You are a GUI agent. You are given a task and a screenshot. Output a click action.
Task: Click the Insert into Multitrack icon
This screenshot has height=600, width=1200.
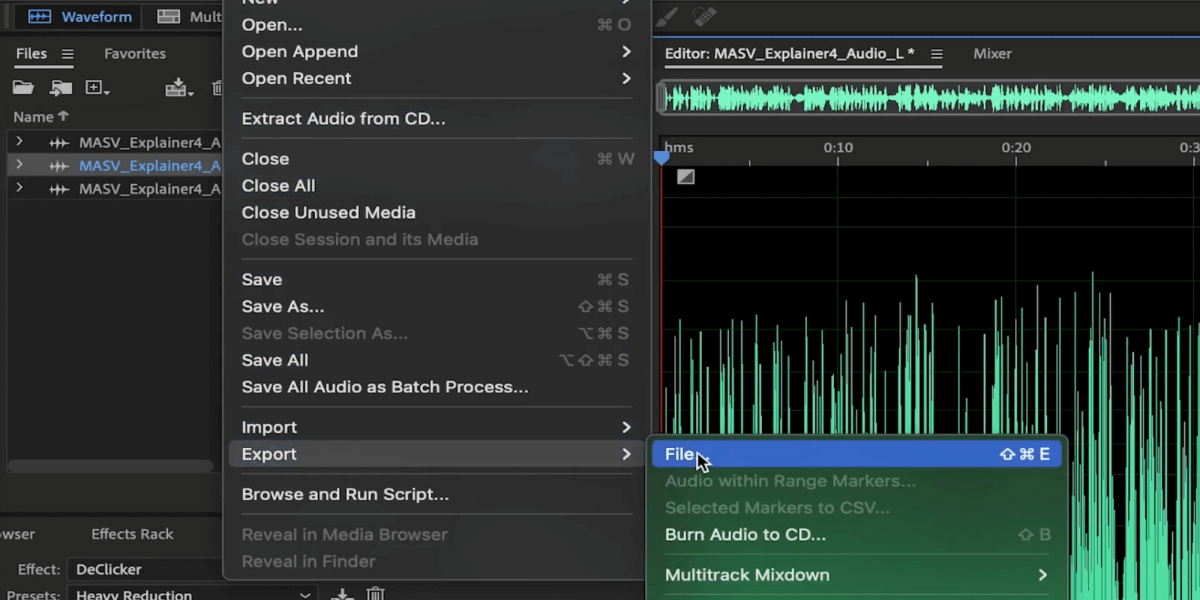pos(179,88)
